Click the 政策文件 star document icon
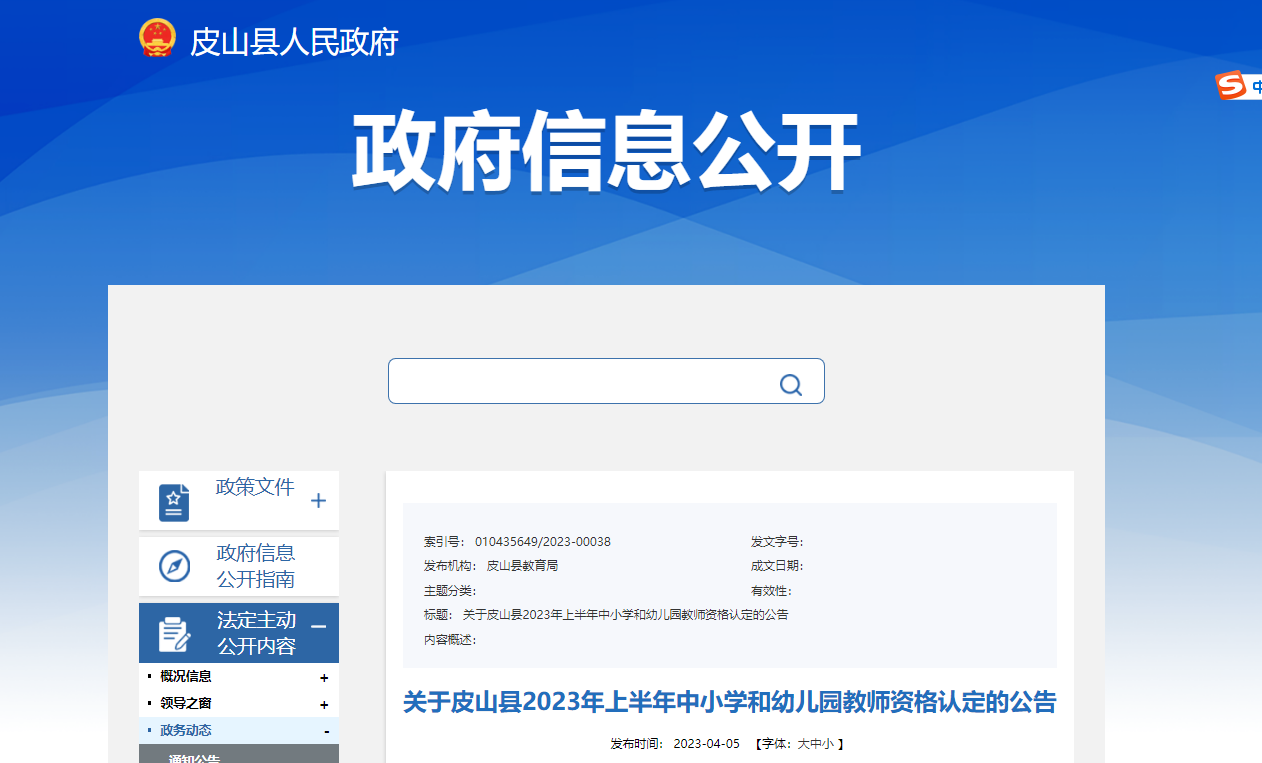This screenshot has width=1262, height=763. (x=174, y=502)
